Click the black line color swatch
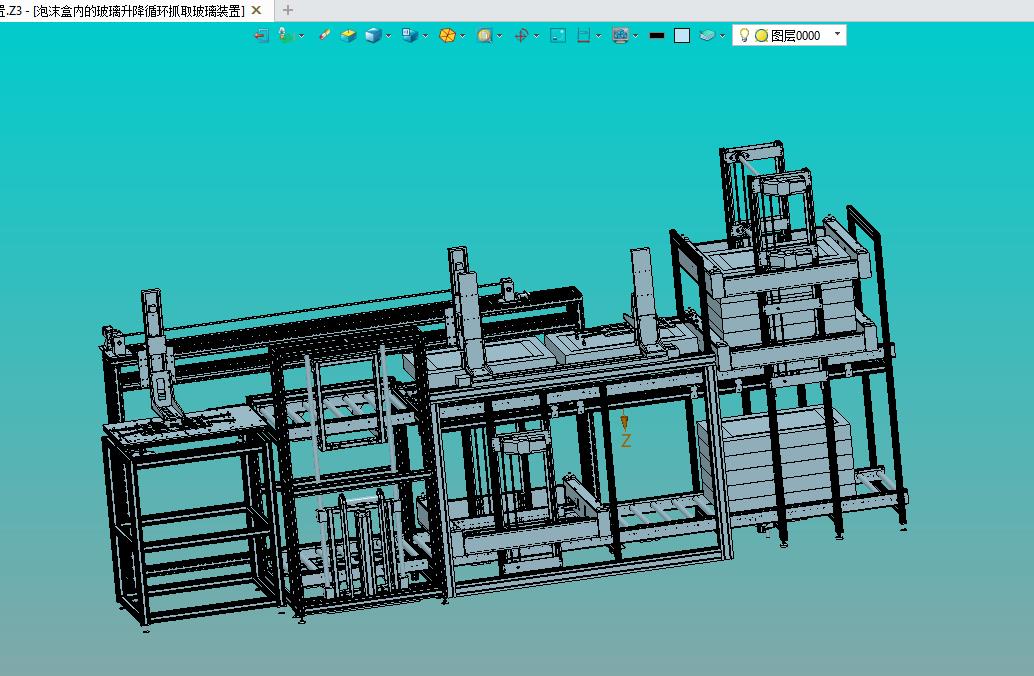This screenshot has width=1034, height=676. [657, 36]
